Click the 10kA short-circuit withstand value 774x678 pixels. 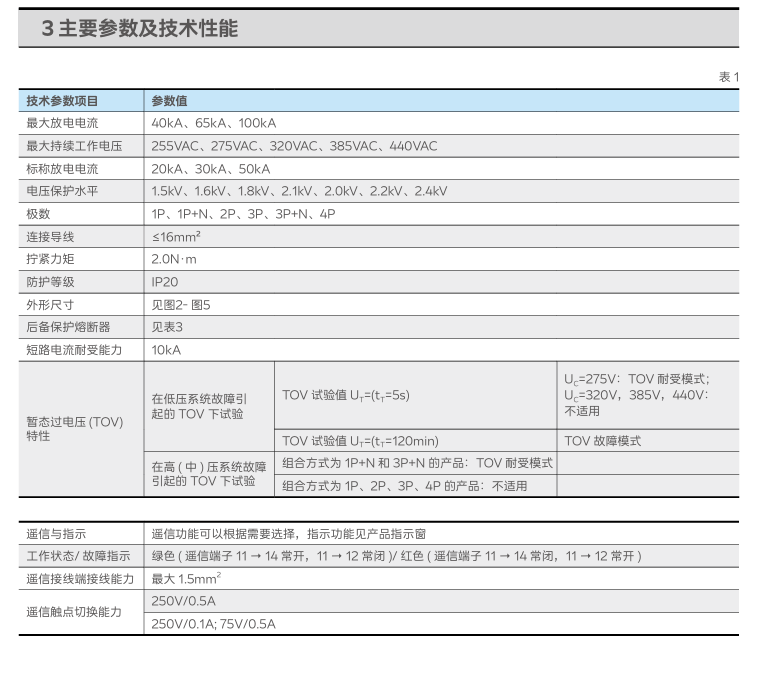166,350
